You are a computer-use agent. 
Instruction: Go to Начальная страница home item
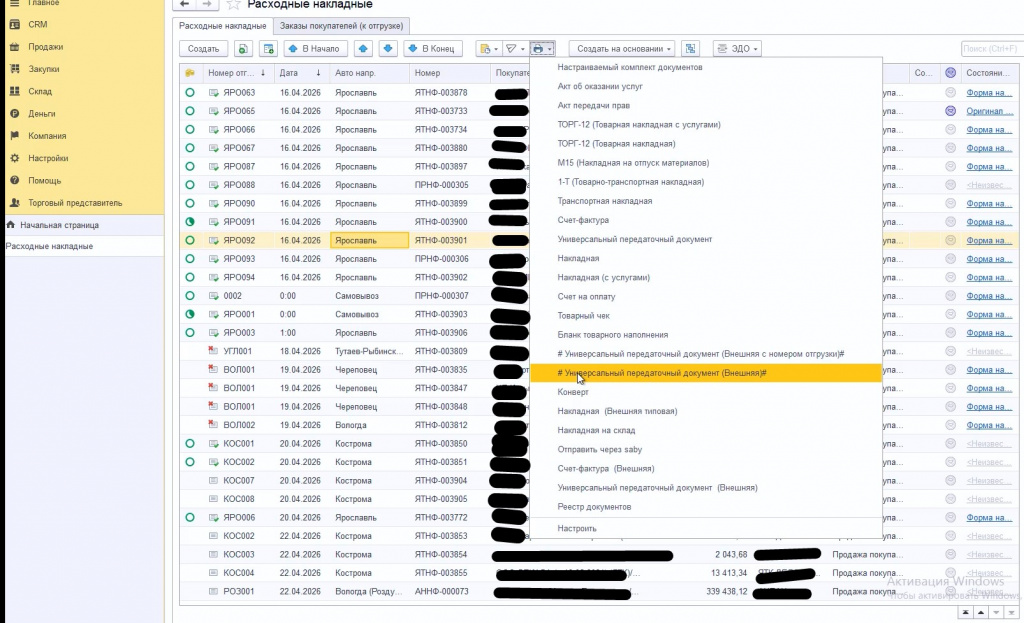[59, 225]
